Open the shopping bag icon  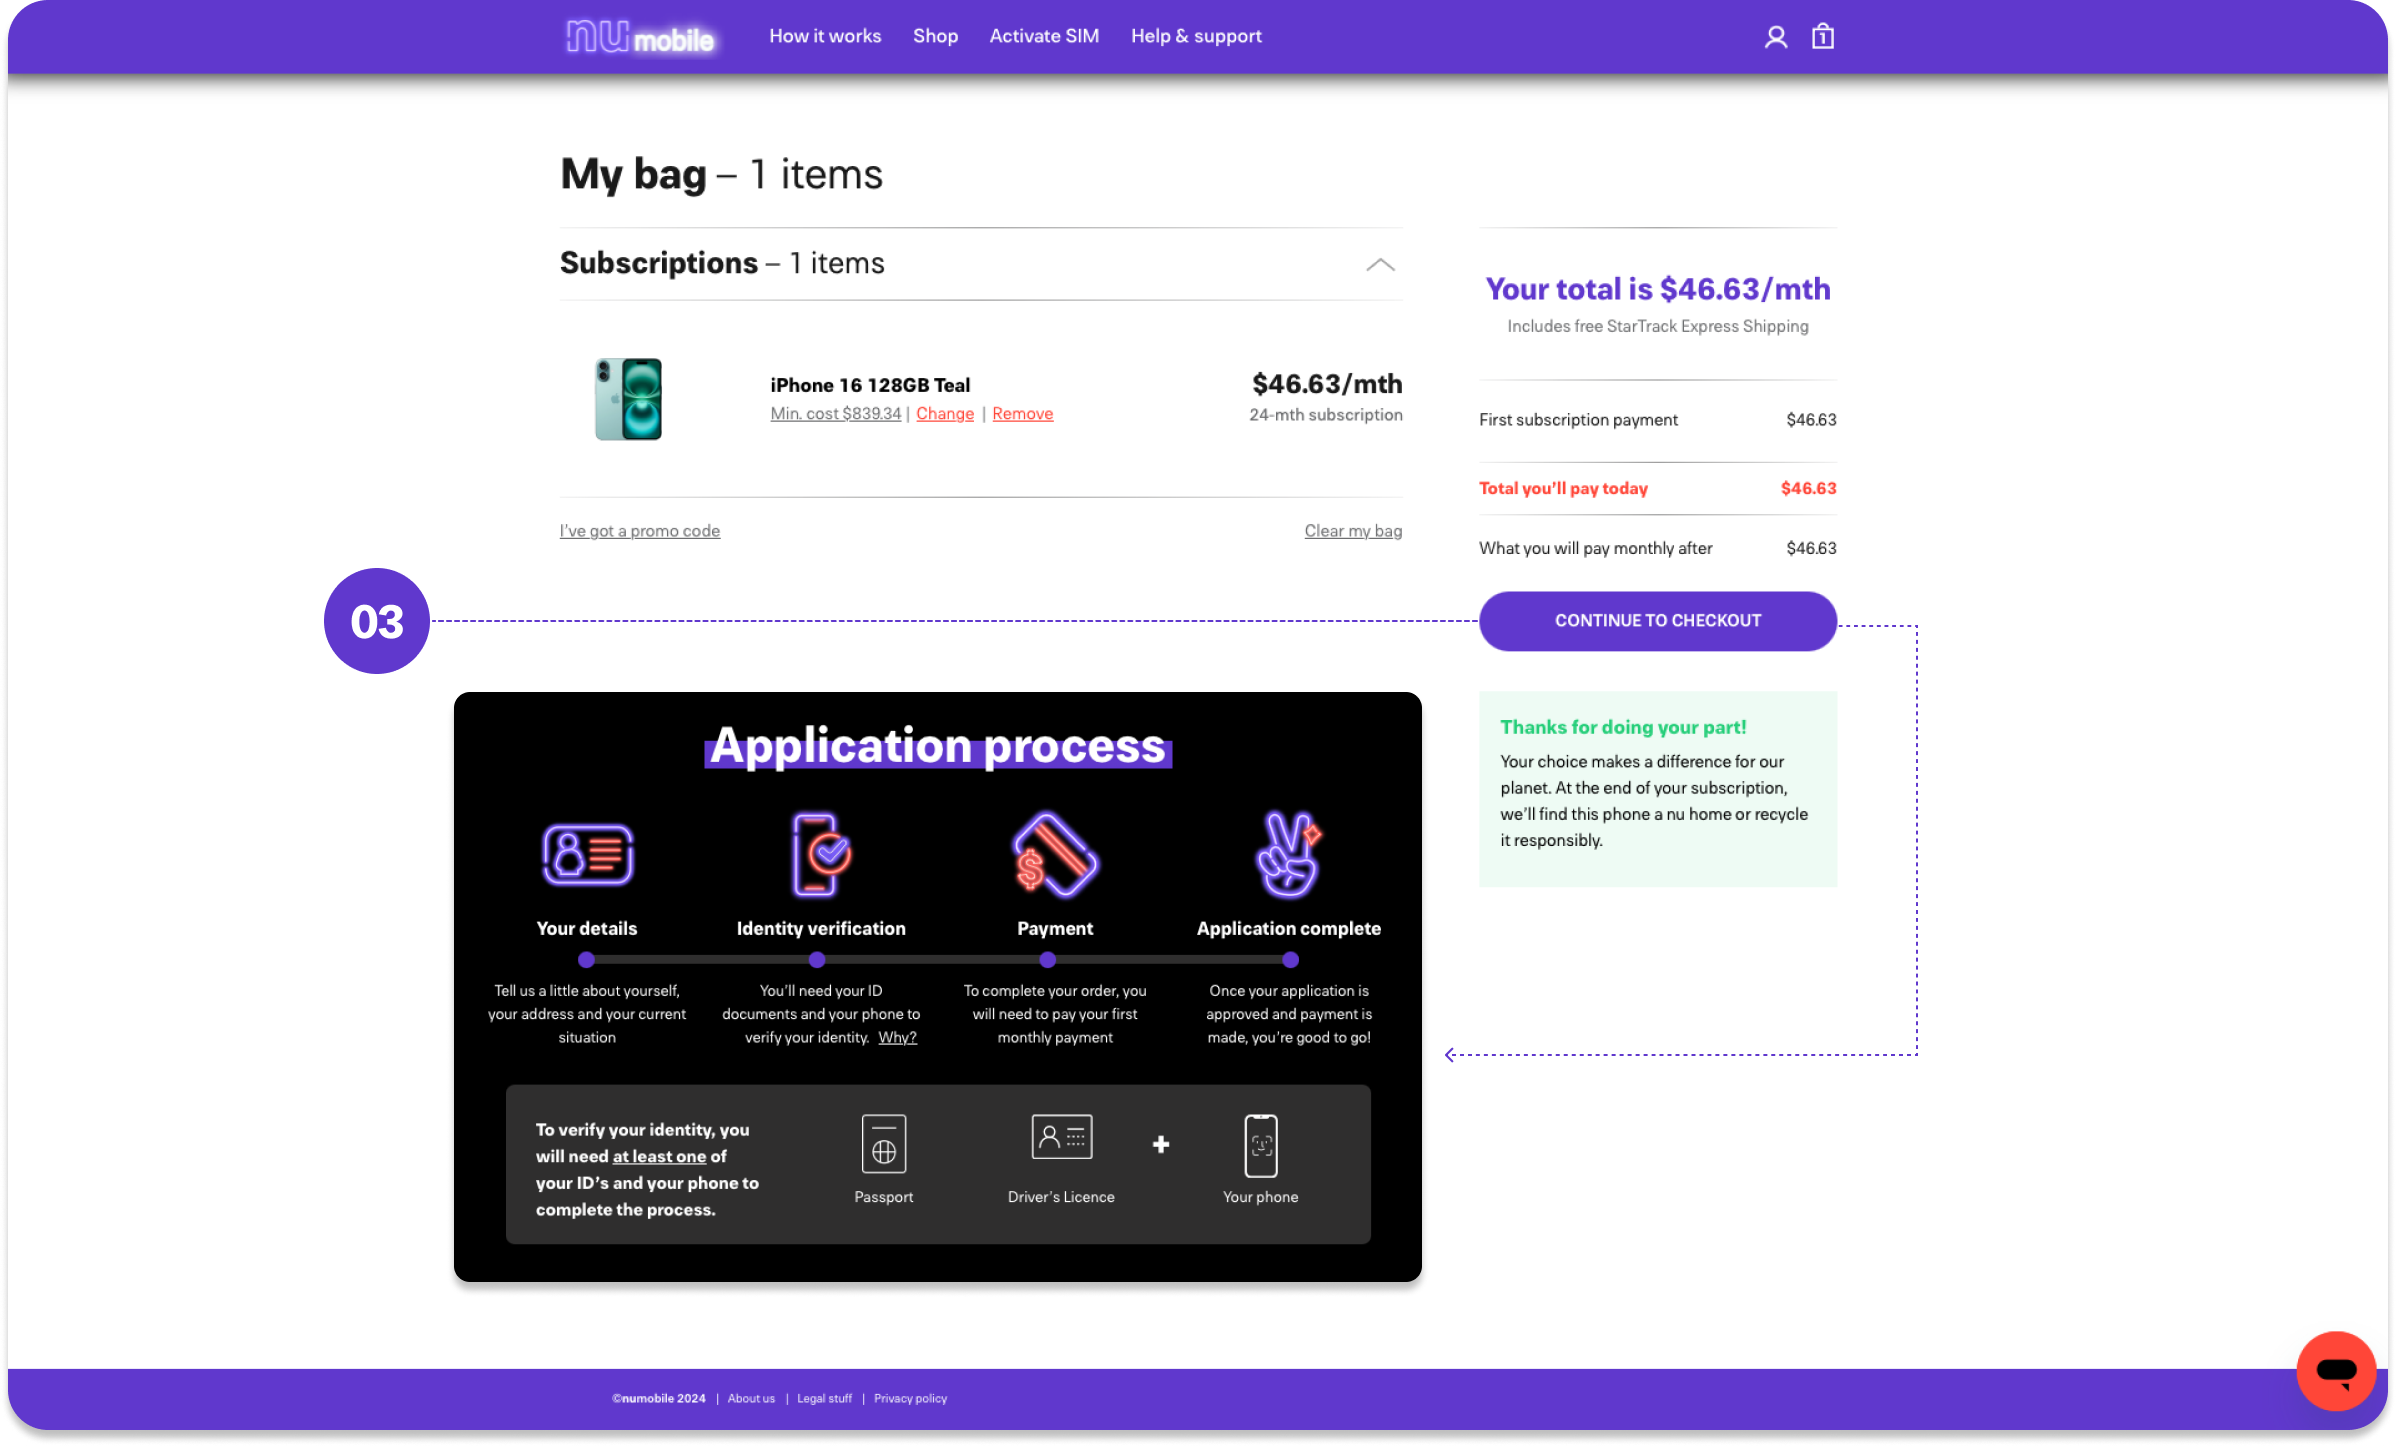click(1822, 37)
